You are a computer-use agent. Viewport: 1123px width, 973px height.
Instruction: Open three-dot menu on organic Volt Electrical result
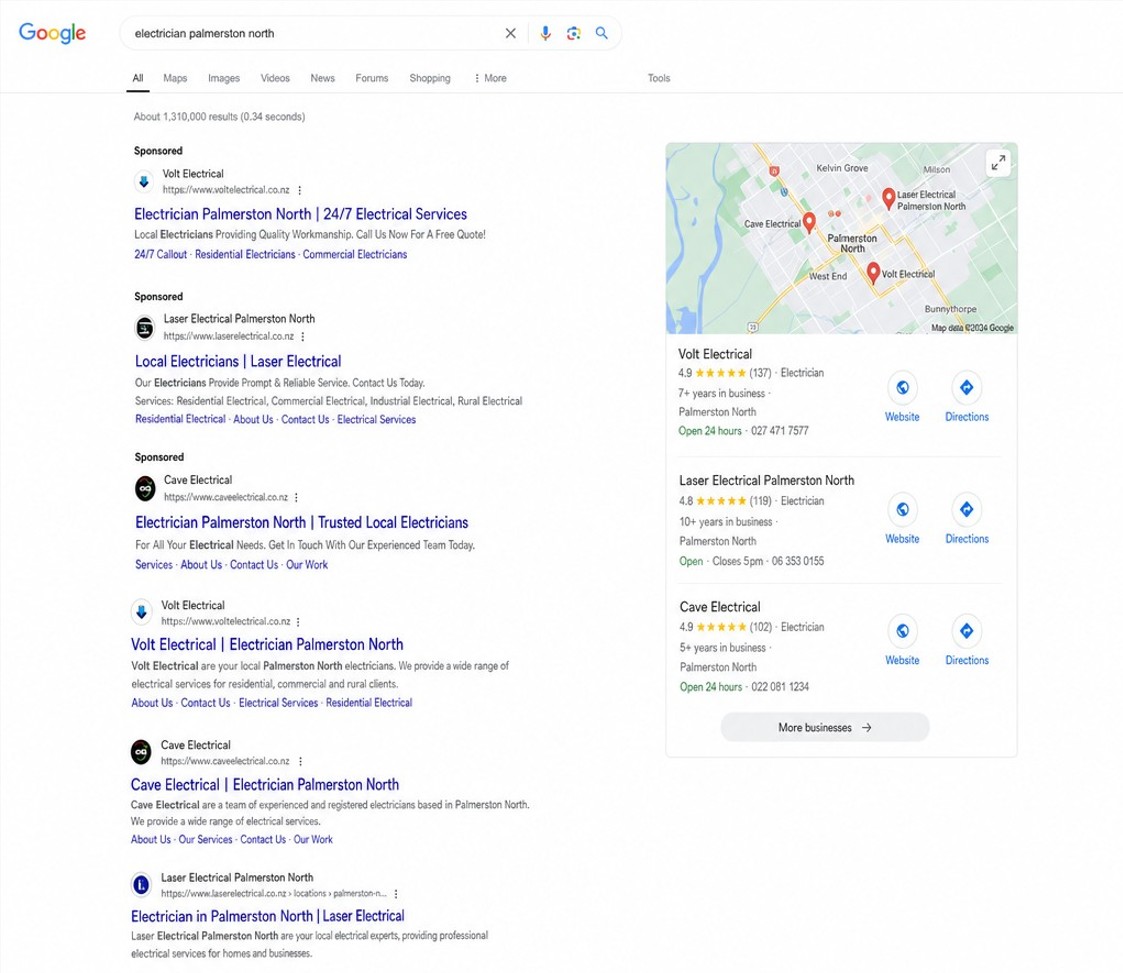298,622
